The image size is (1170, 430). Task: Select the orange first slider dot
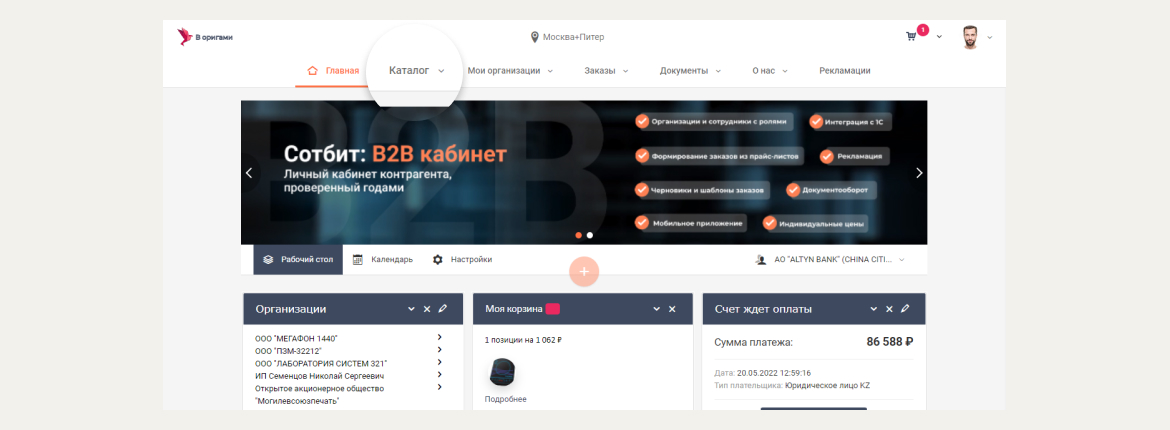578,235
